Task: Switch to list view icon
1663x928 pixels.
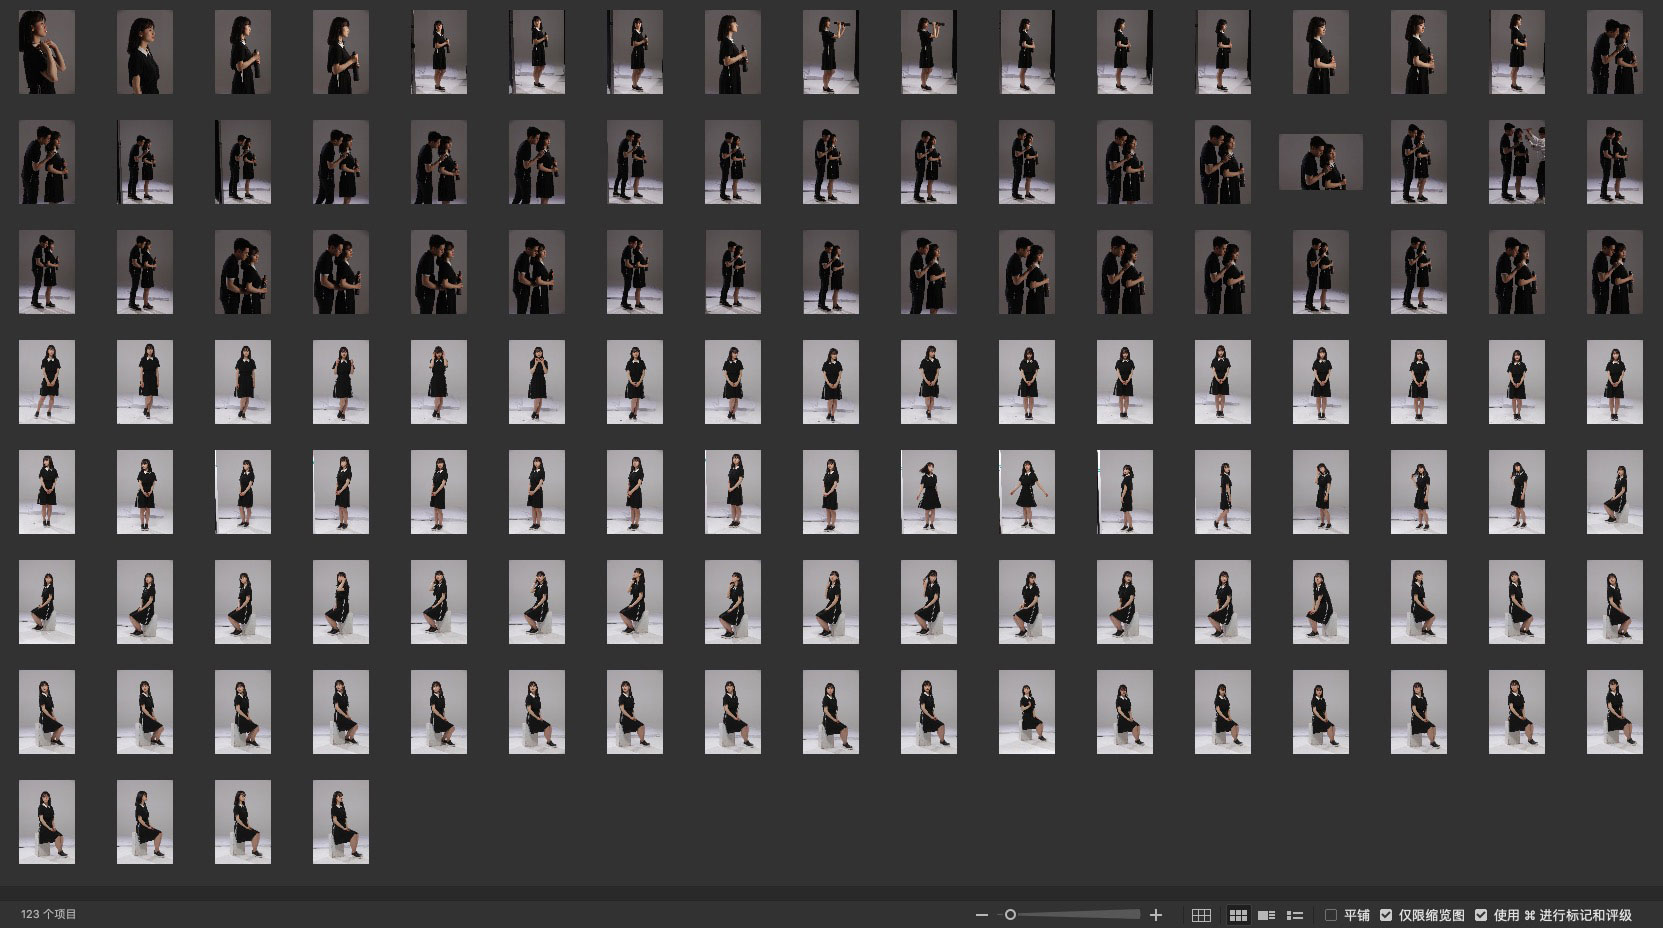Action: coord(1295,915)
